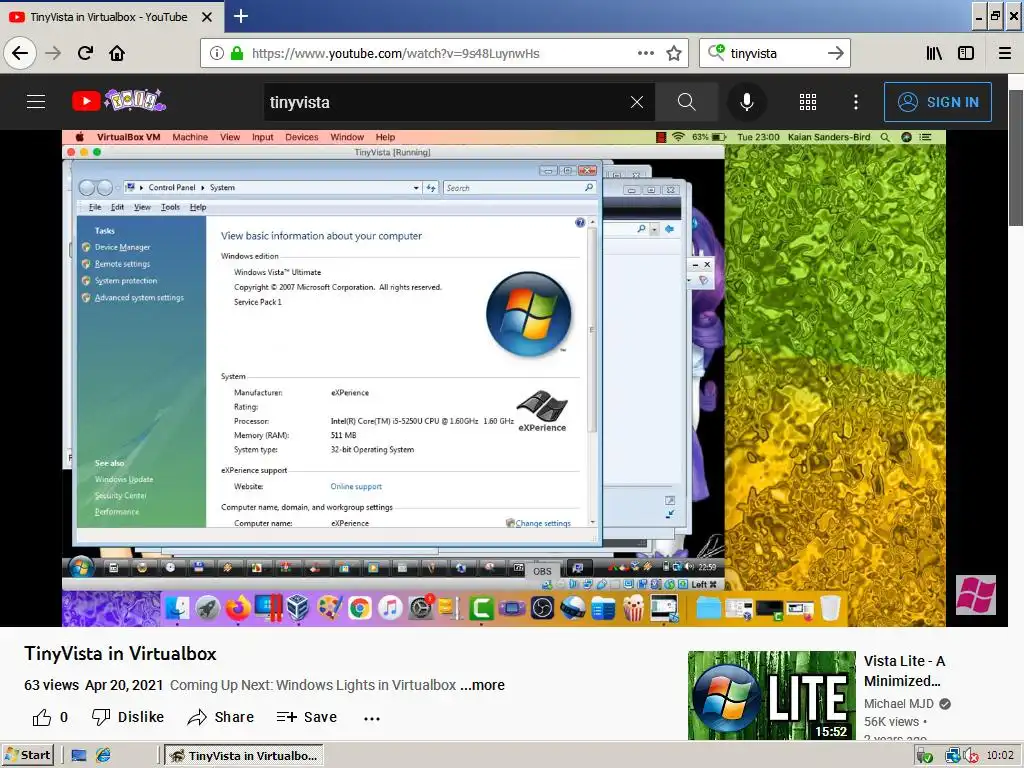The width and height of the screenshot is (1024, 768).
Task: Clear the YouTube search box with X
Action: coord(637,102)
